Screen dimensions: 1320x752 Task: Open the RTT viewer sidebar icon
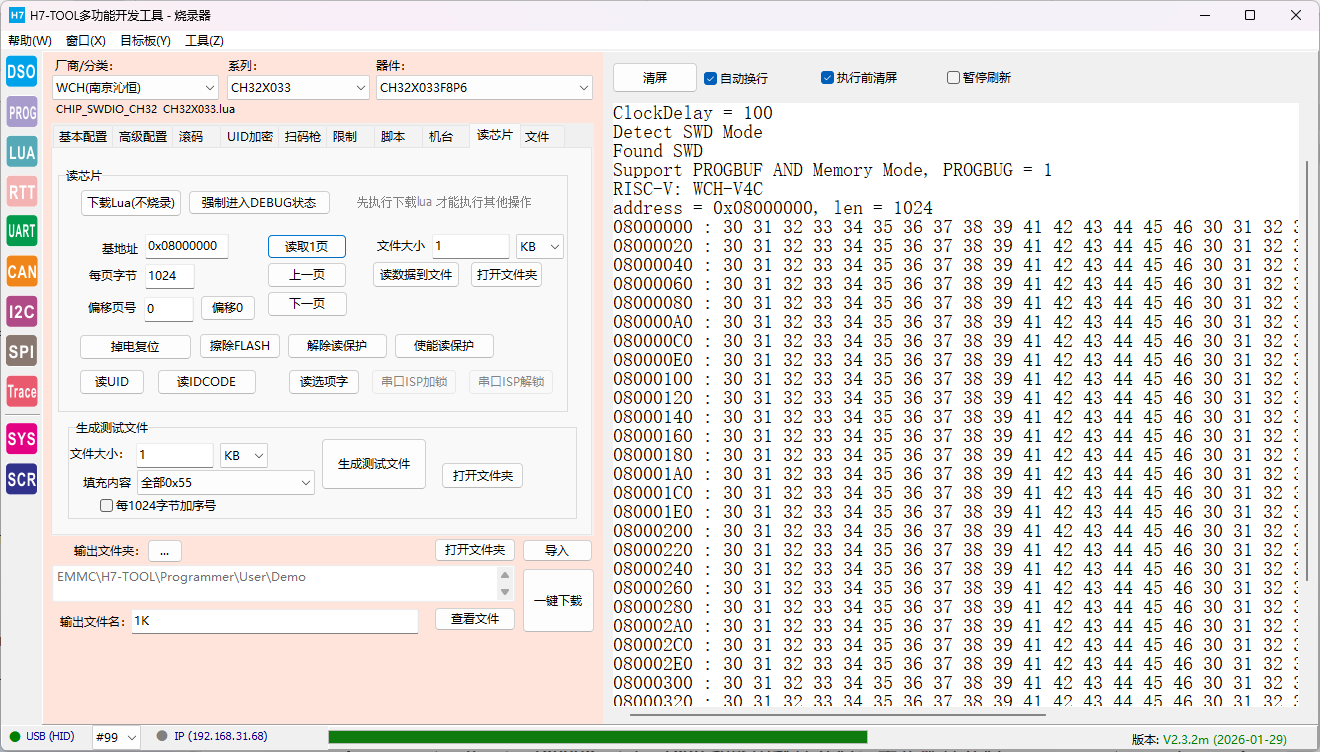click(21, 191)
